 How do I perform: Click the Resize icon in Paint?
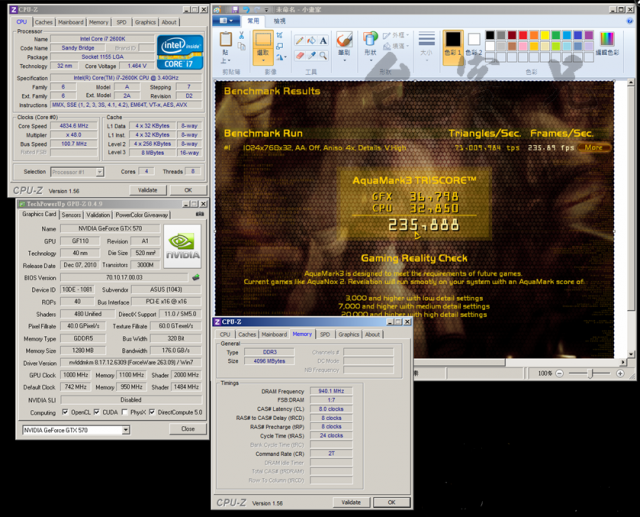280,46
